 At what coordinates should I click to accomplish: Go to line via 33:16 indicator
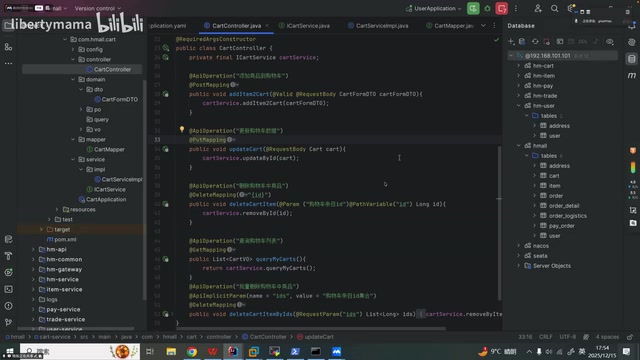click(525, 337)
